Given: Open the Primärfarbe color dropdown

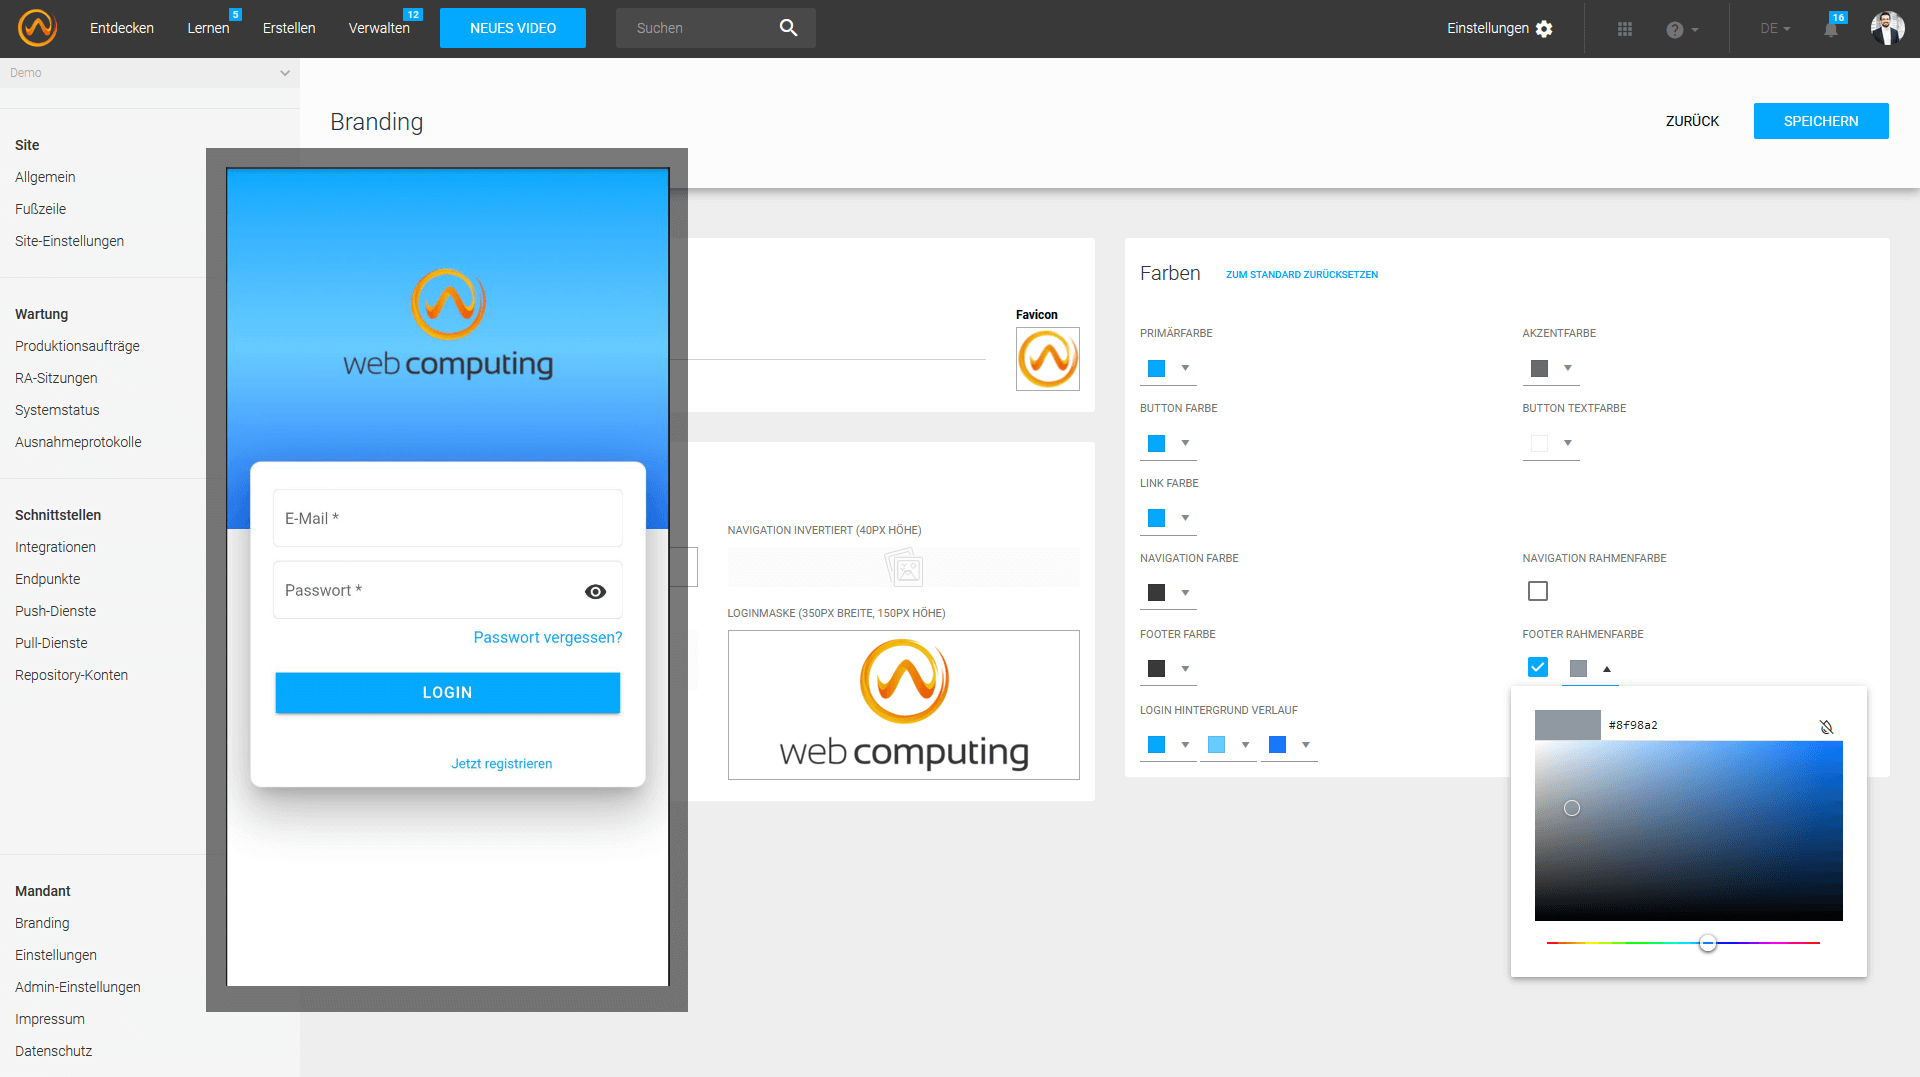Looking at the screenshot, I should [1185, 368].
